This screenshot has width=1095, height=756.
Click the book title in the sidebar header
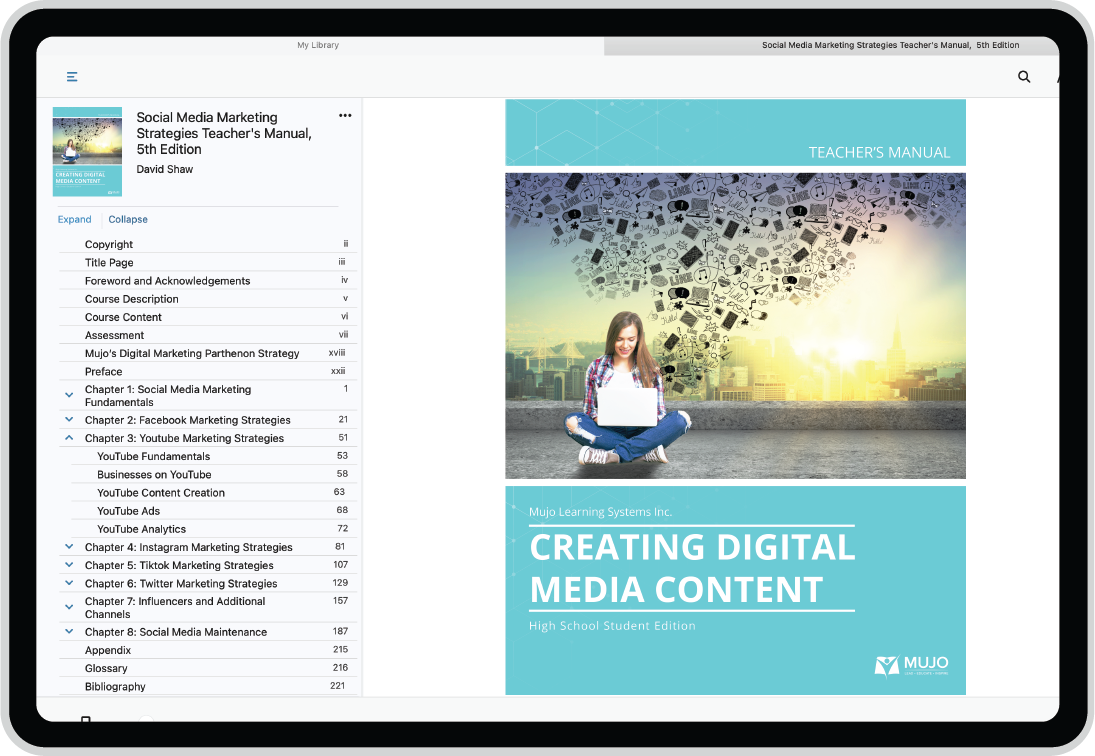(x=223, y=133)
